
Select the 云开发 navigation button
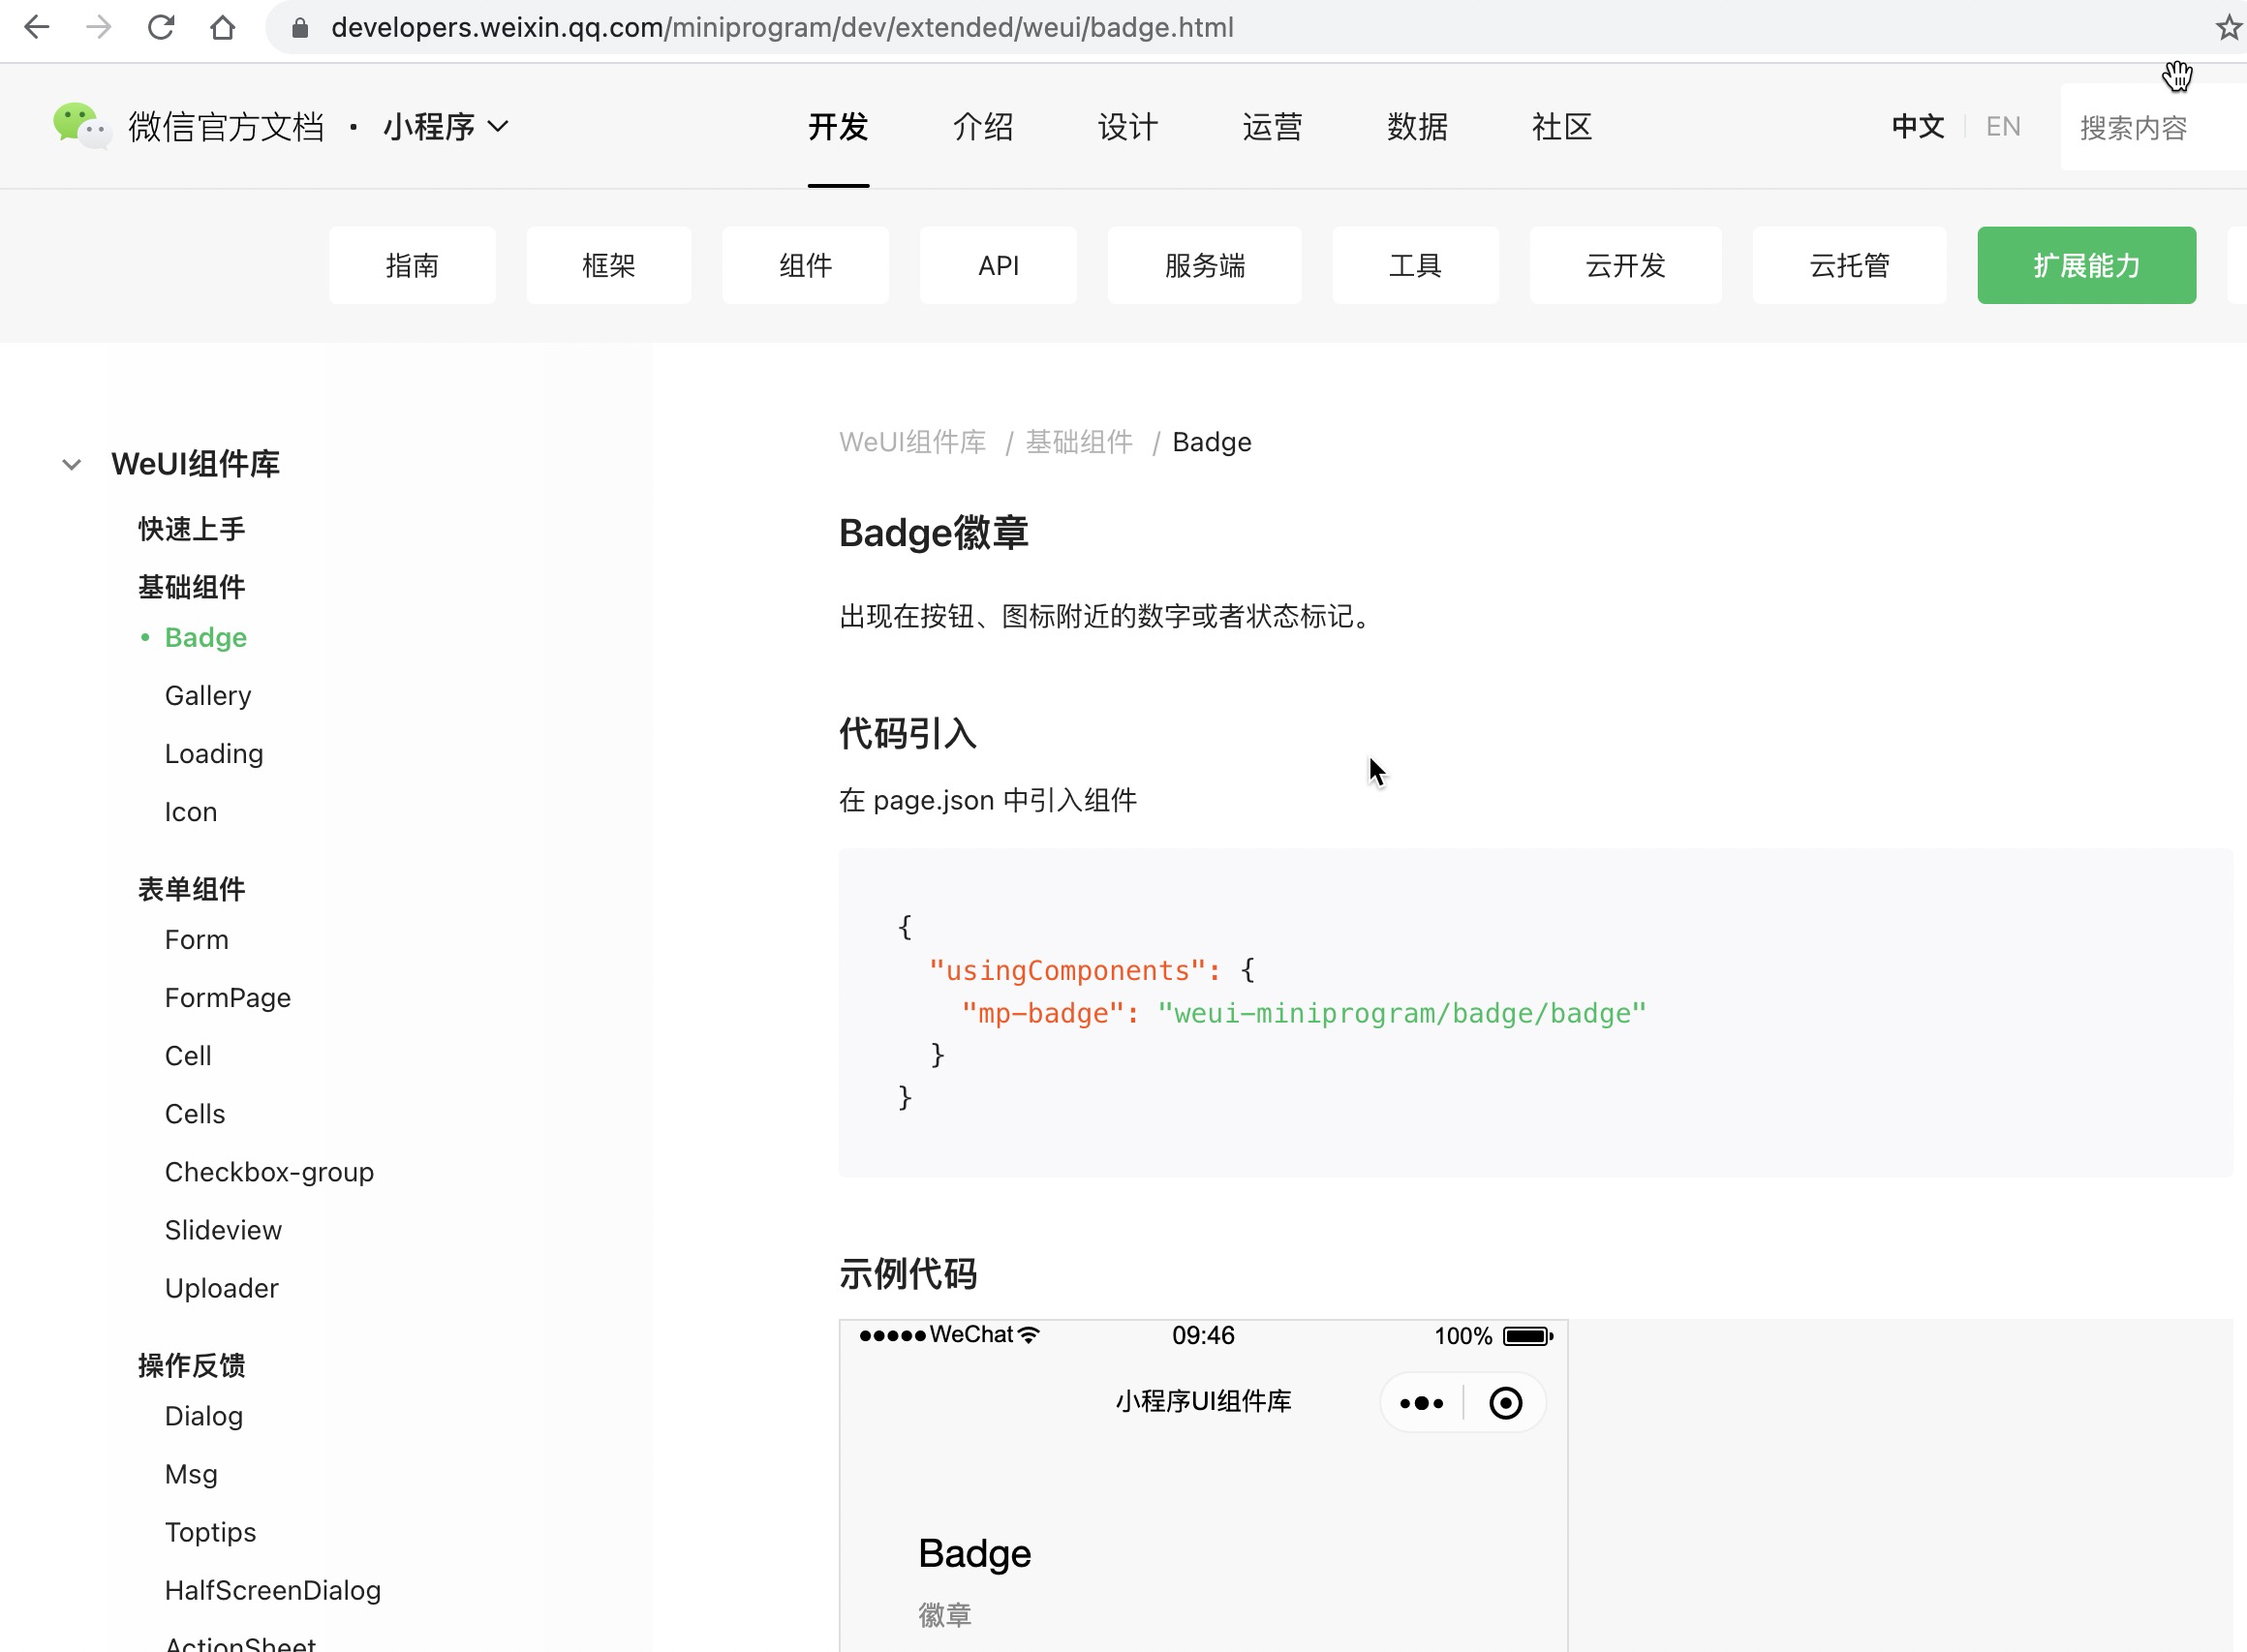[1625, 265]
